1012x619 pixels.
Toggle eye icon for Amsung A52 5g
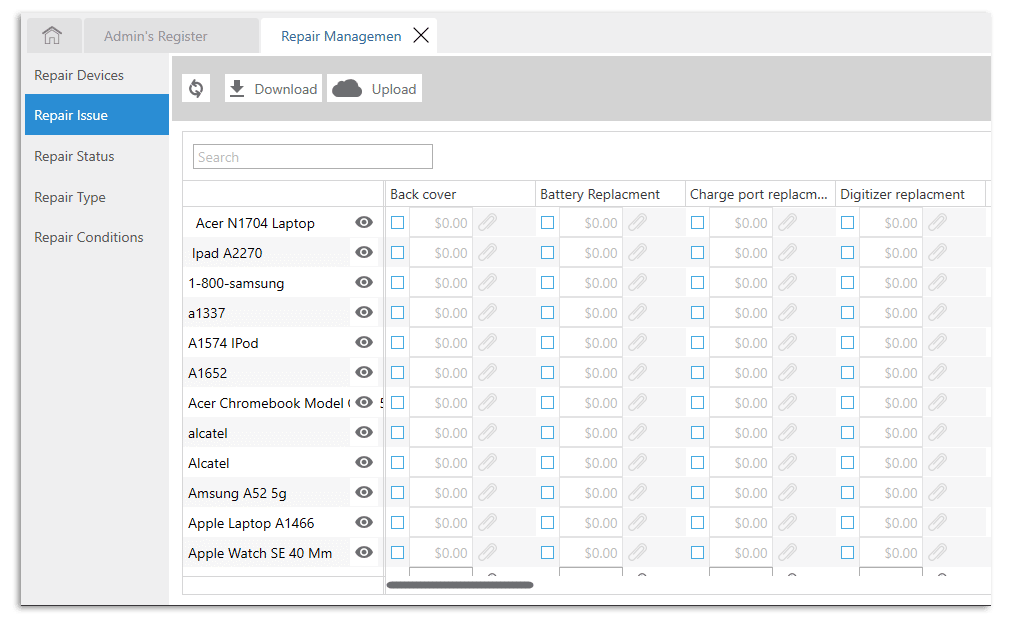(x=364, y=492)
